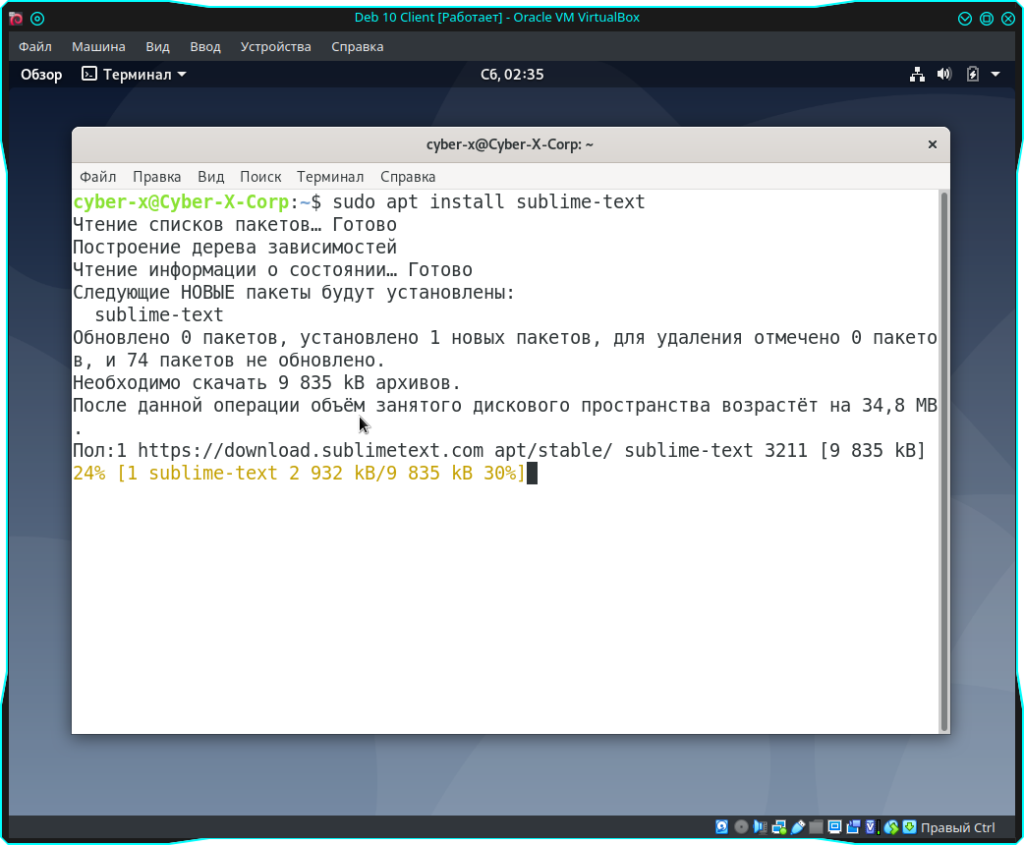Expand the Терминал app menu dropdown in panel
The height and width of the screenshot is (845, 1024).
pos(134,75)
